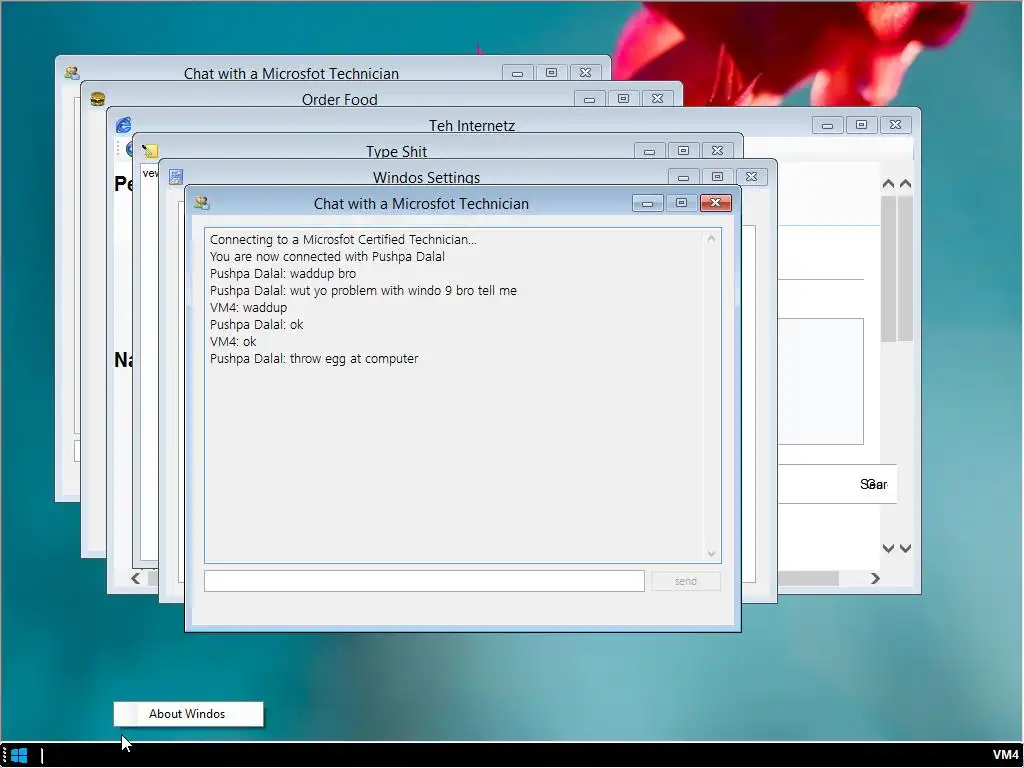Image resolution: width=1024 pixels, height=768 pixels.
Task: Click the chat log scroll up arrow
Action: point(711,239)
